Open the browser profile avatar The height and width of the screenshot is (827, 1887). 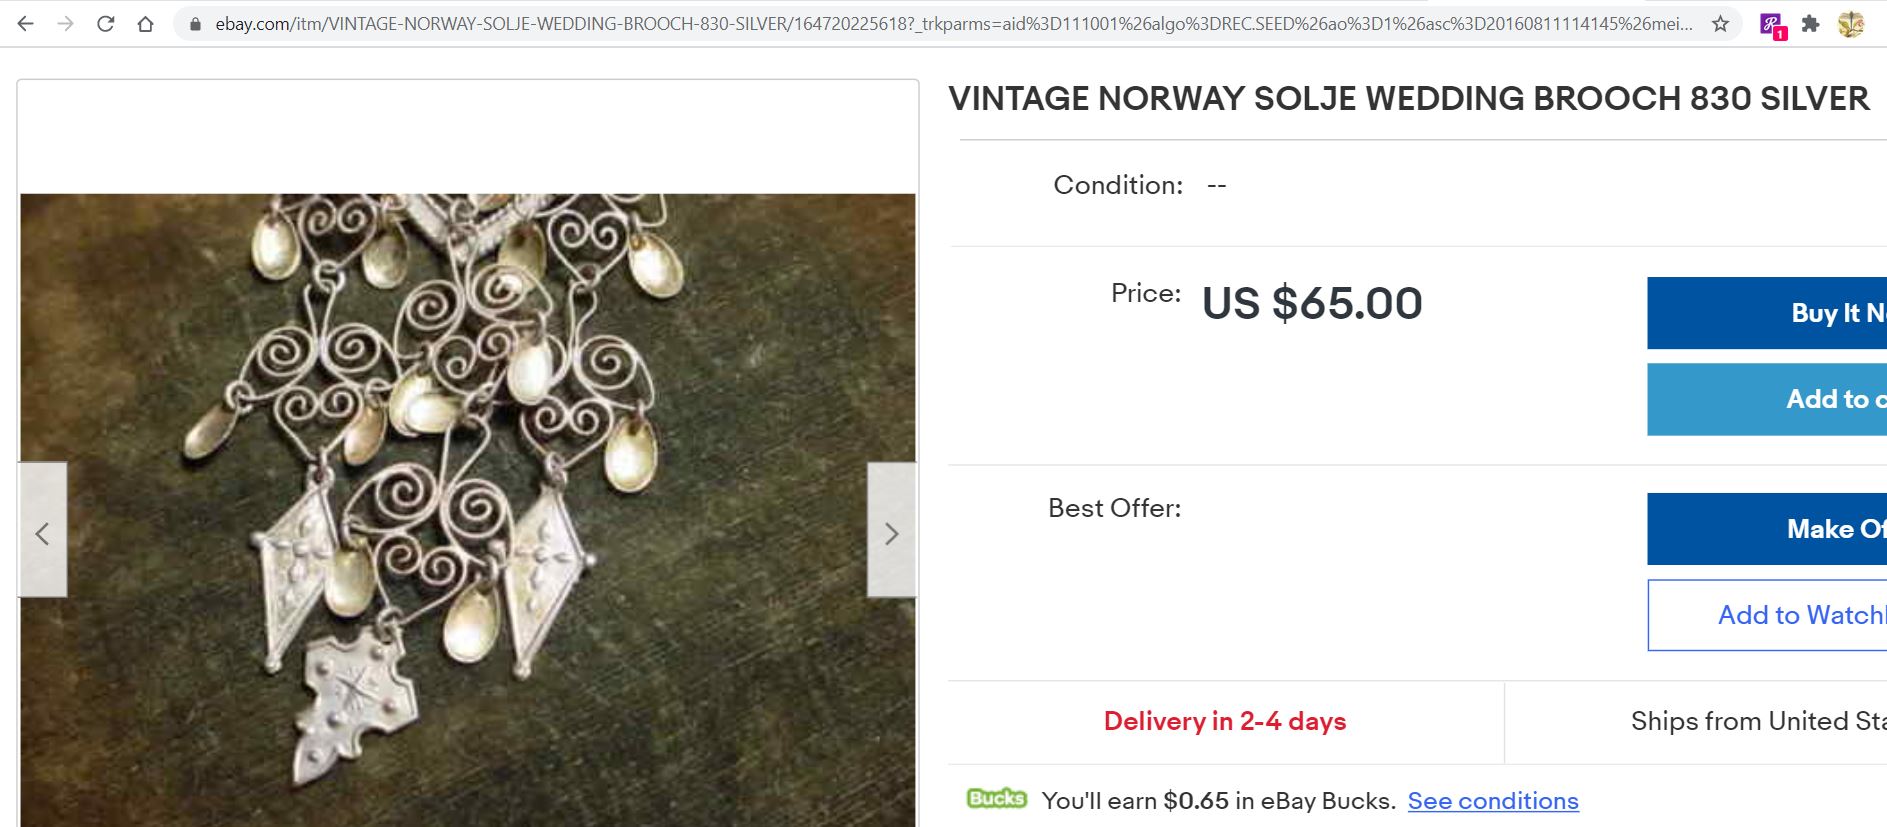pos(1851,24)
